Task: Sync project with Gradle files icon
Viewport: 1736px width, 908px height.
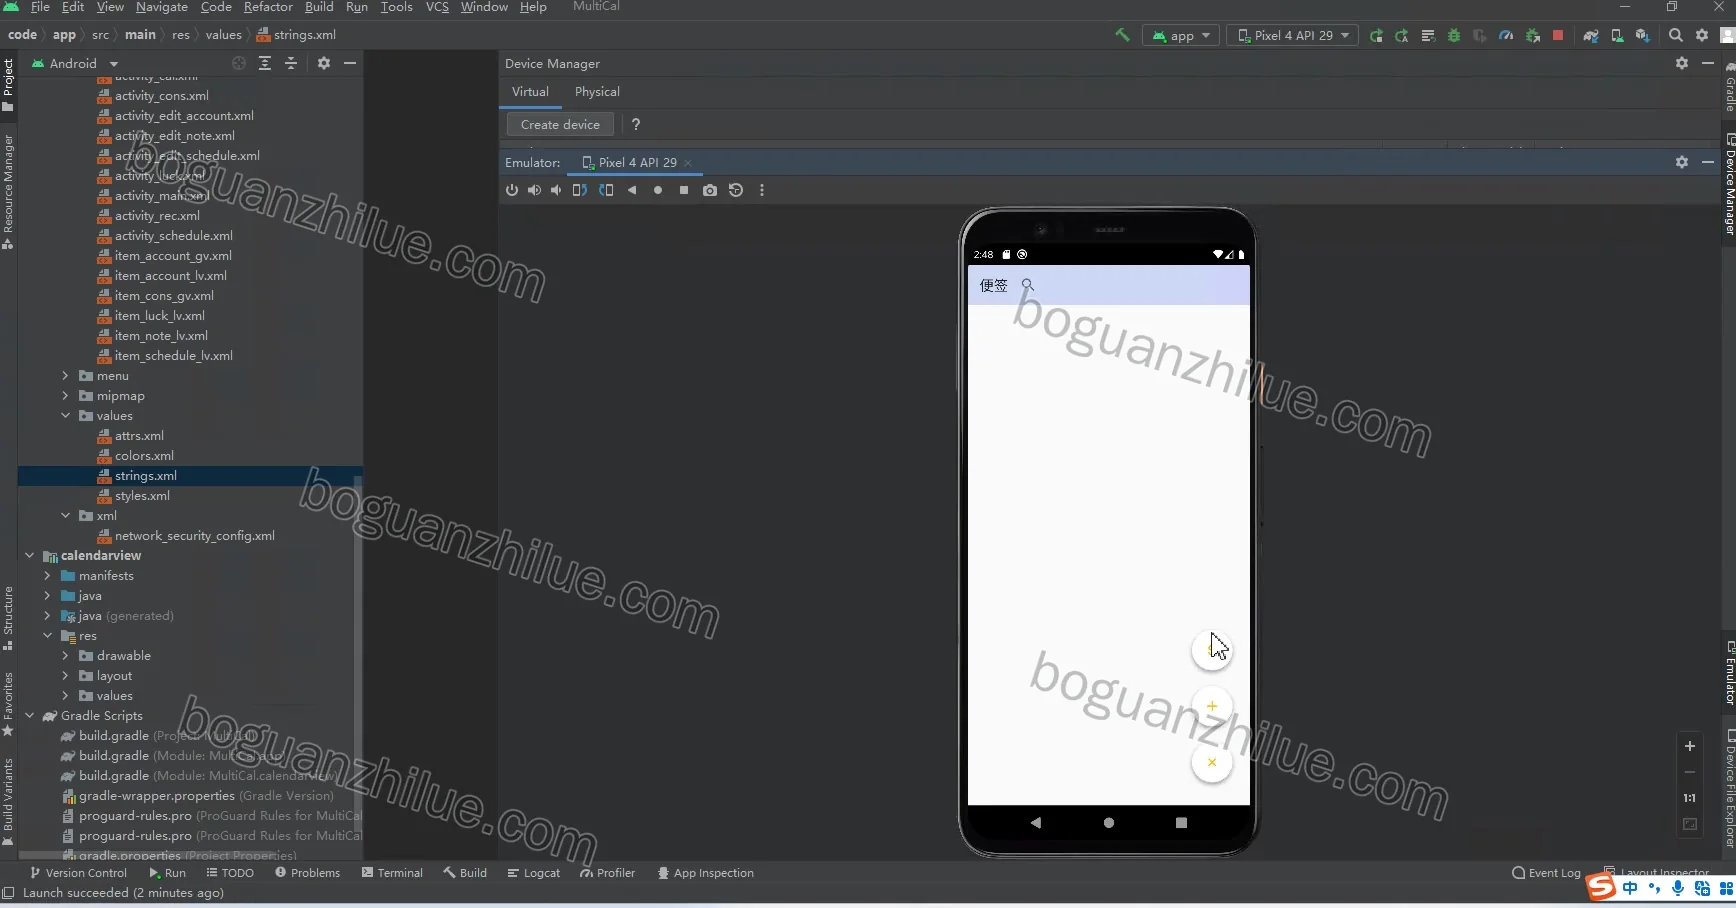Action: (1591, 35)
